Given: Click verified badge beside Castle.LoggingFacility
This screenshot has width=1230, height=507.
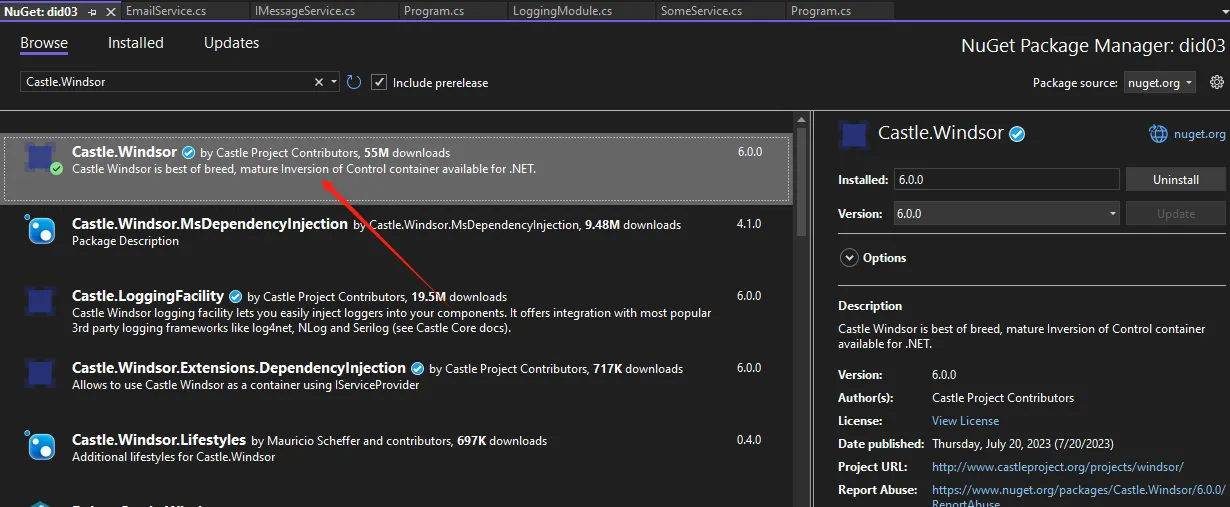Looking at the screenshot, I should [235, 297].
